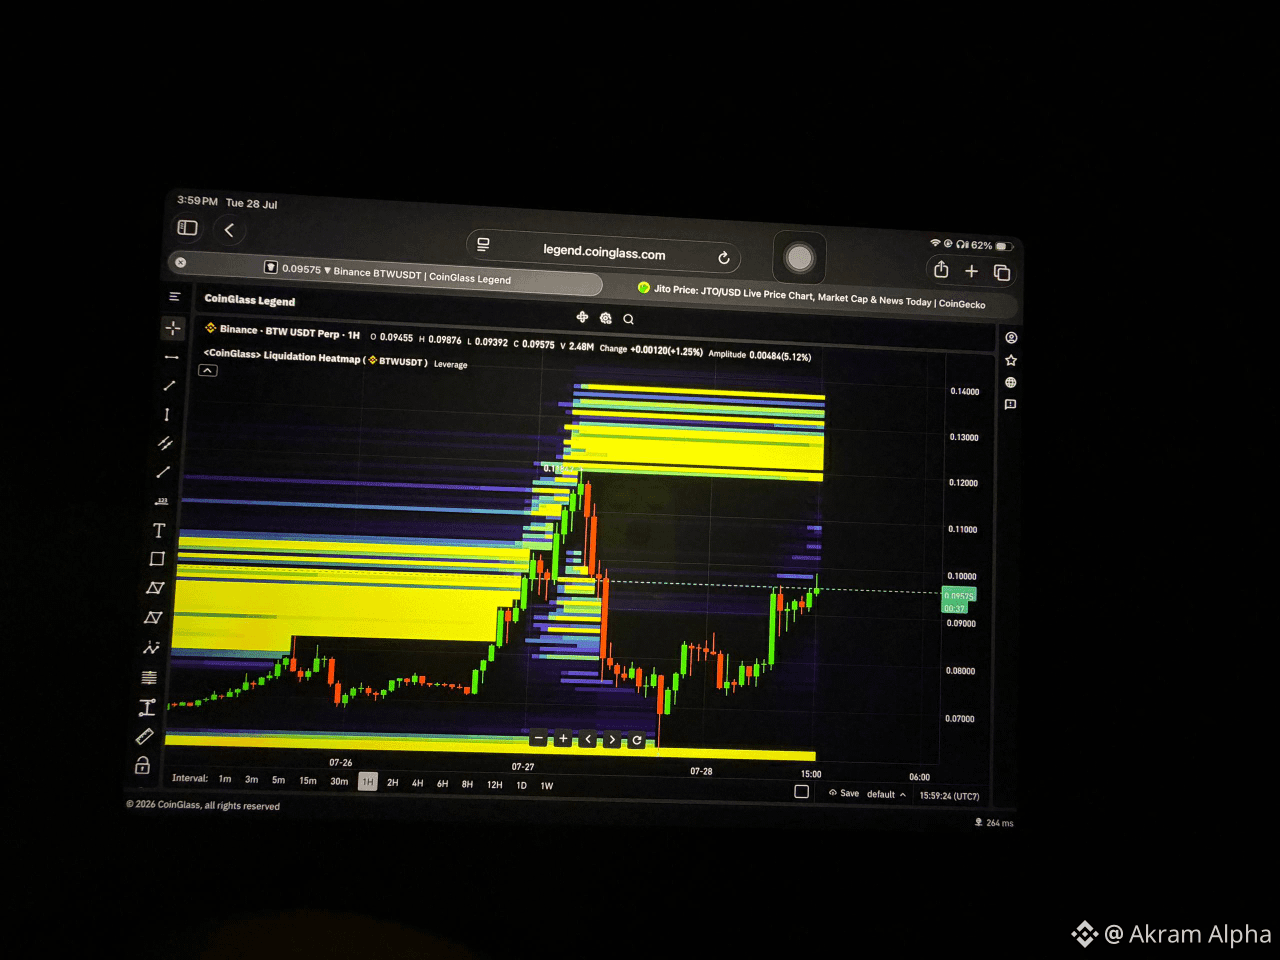
Task: Reset the chart view
Action: point(636,741)
